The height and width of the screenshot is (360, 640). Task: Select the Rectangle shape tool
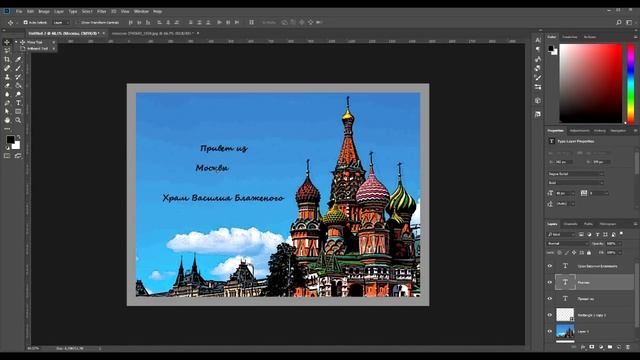click(x=18, y=111)
